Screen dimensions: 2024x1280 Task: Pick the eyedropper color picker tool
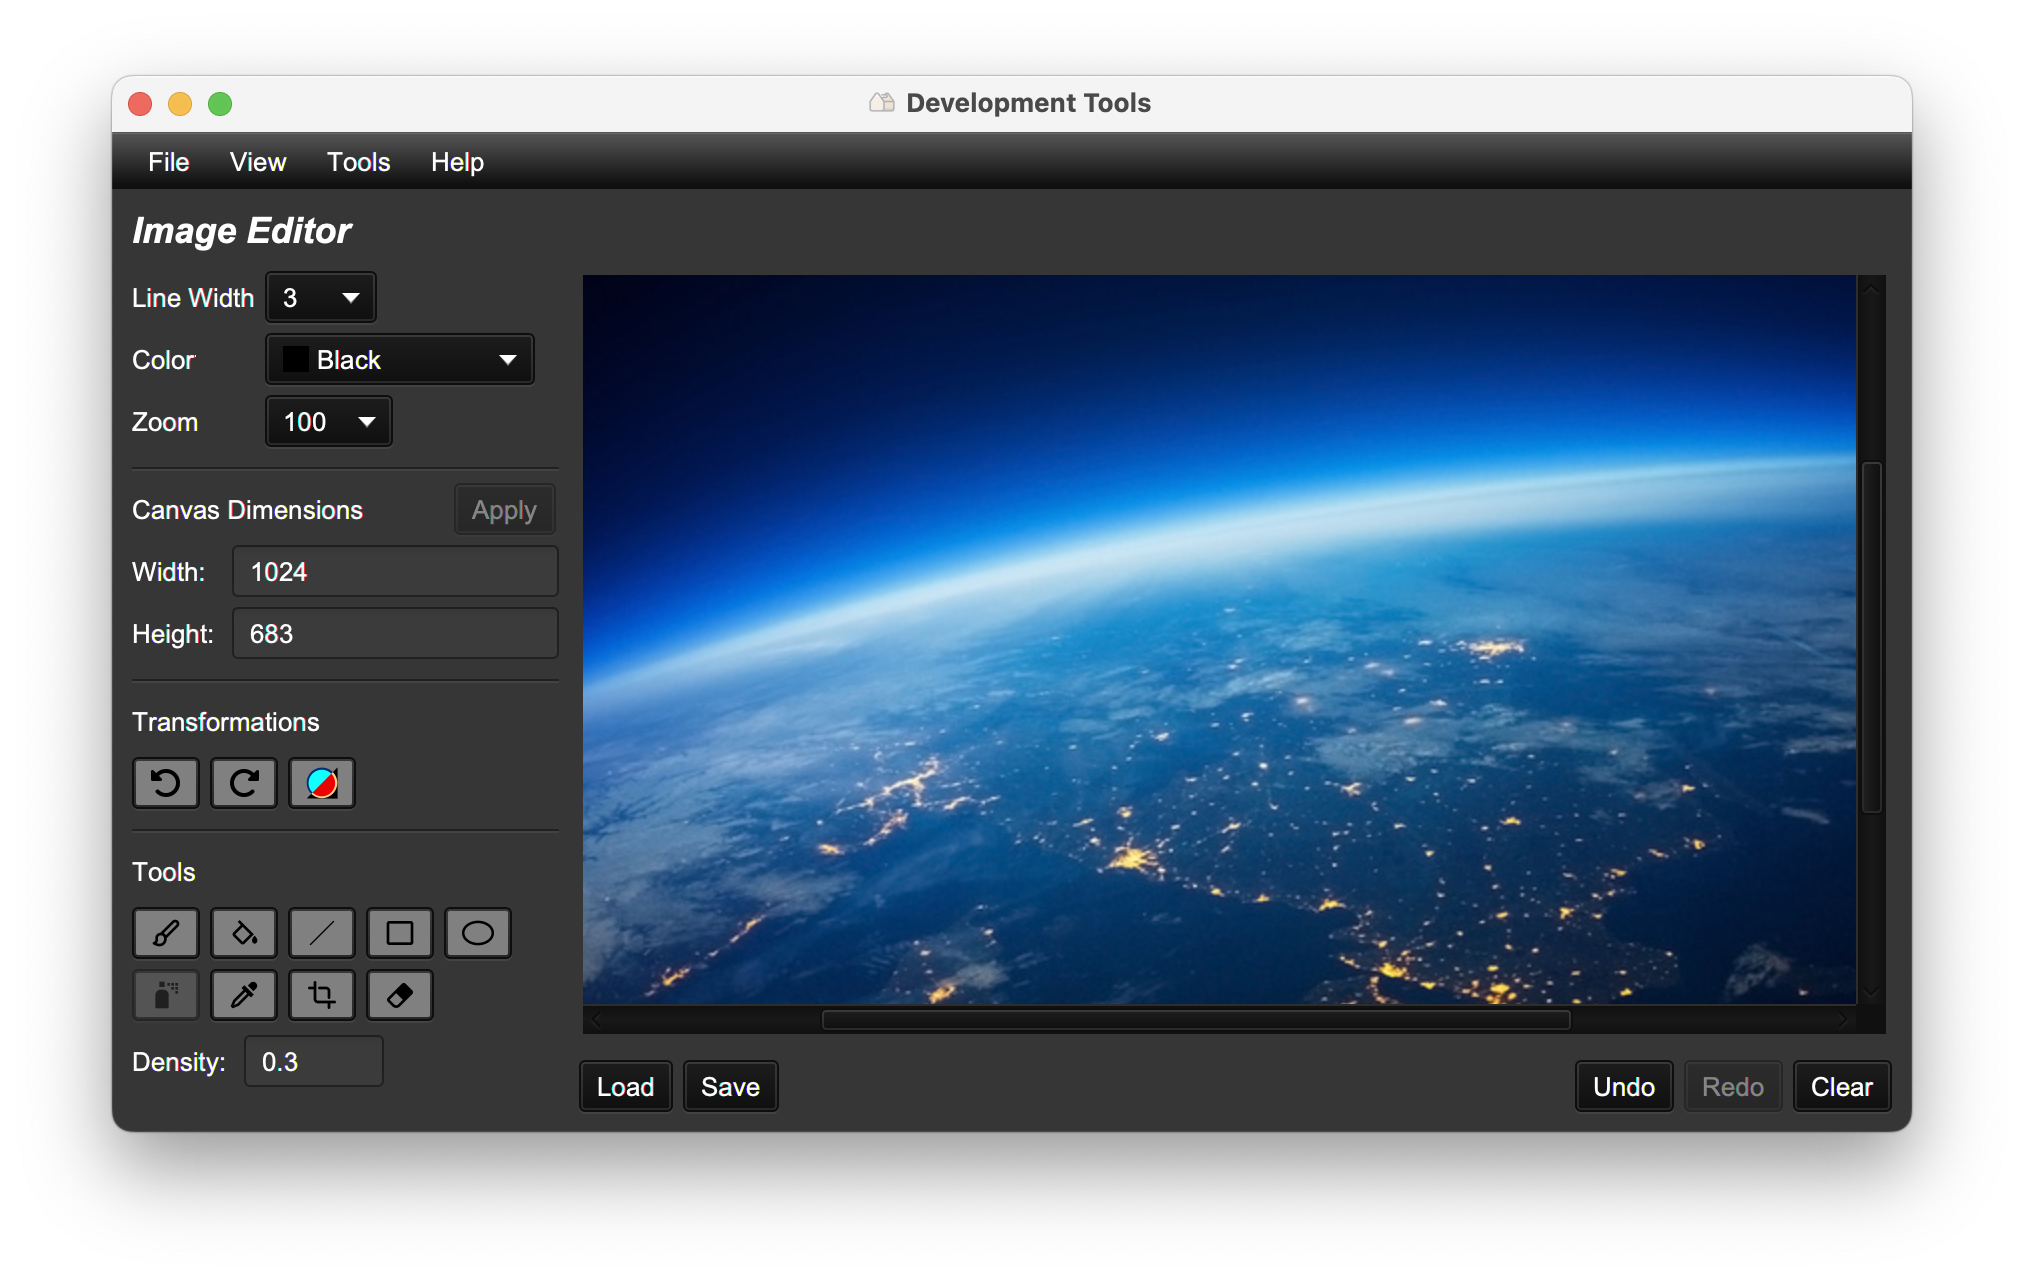pyautogui.click(x=244, y=995)
